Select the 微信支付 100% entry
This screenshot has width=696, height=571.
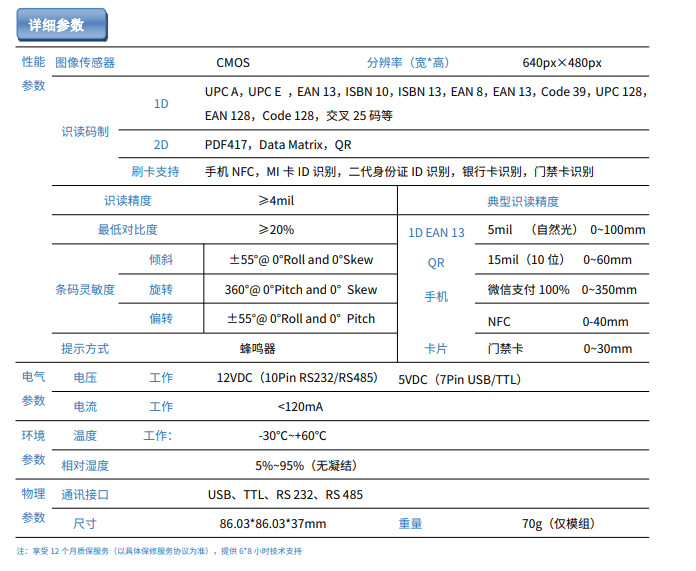click(x=528, y=290)
